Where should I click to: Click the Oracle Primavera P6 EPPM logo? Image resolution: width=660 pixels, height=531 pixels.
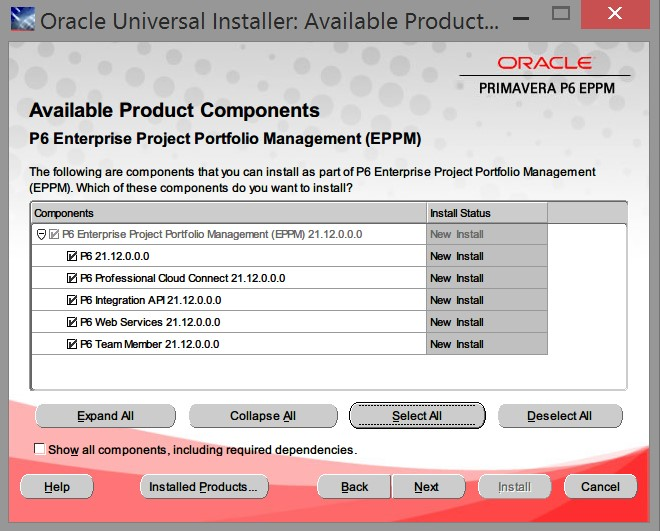point(546,75)
